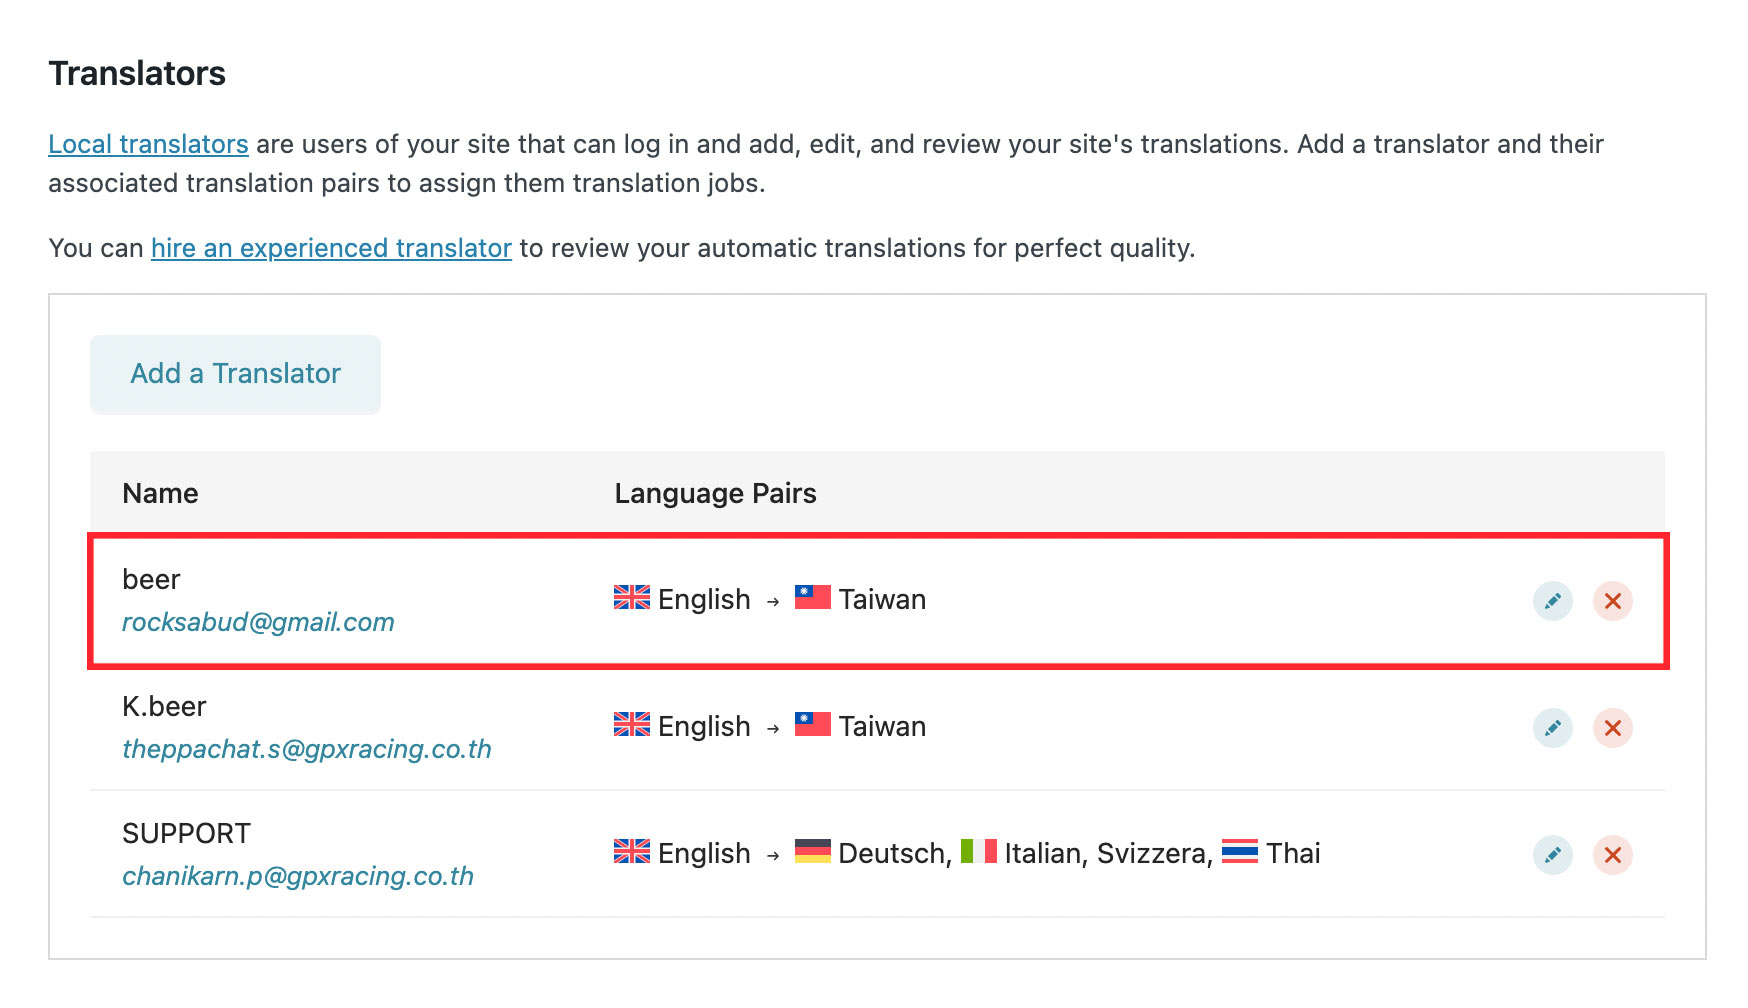Select SUPPORT translator name
The image size is (1748, 1008).
pos(186,833)
